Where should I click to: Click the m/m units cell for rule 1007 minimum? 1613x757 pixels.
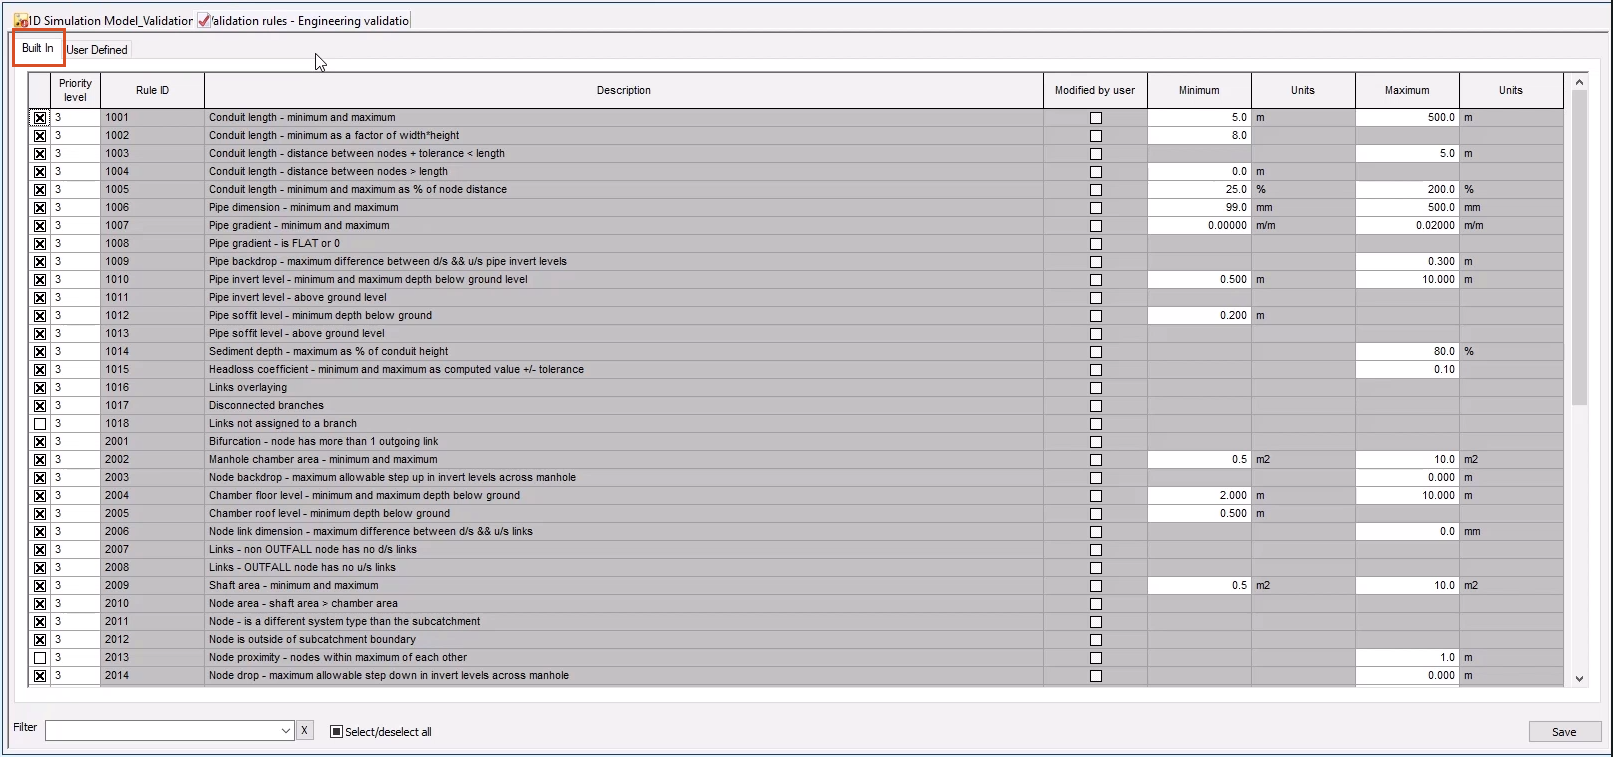(1303, 225)
